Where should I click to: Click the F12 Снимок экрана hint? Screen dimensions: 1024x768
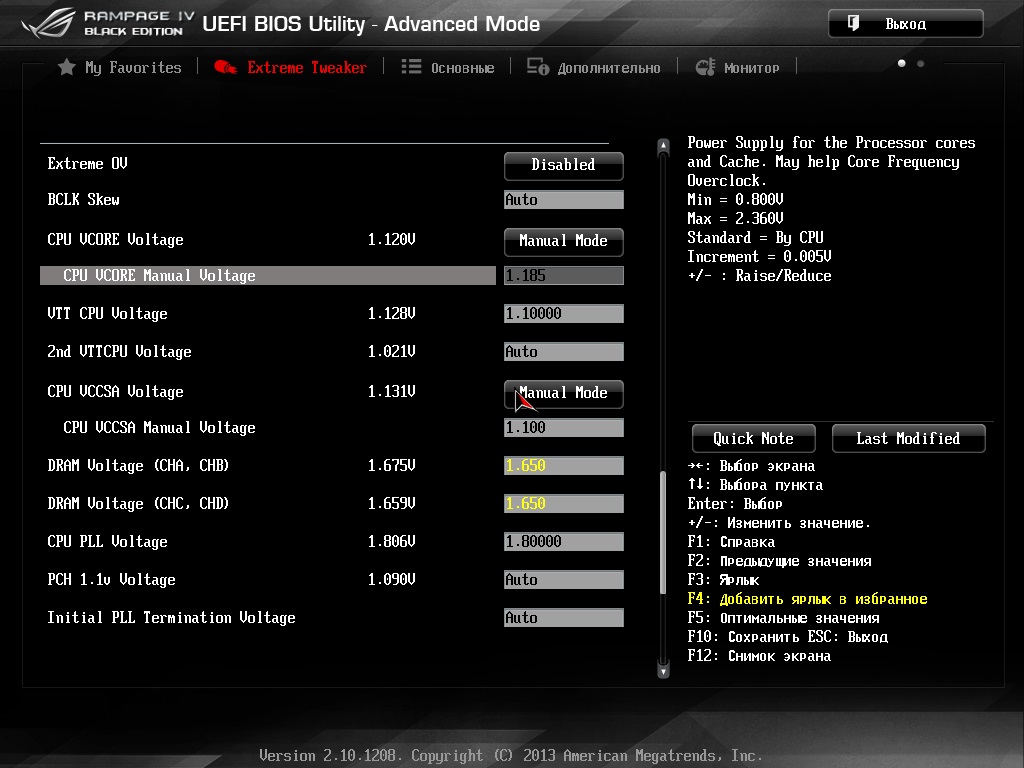(759, 656)
